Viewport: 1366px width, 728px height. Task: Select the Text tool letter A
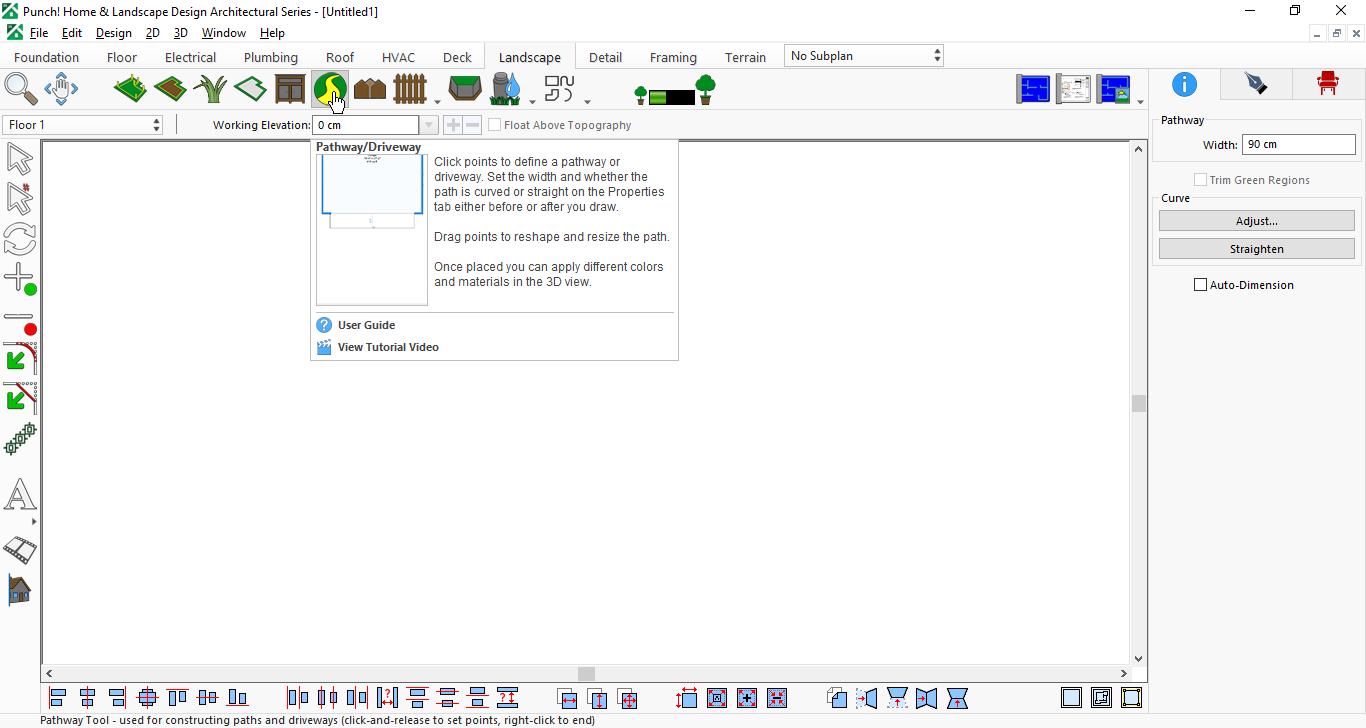click(20, 495)
